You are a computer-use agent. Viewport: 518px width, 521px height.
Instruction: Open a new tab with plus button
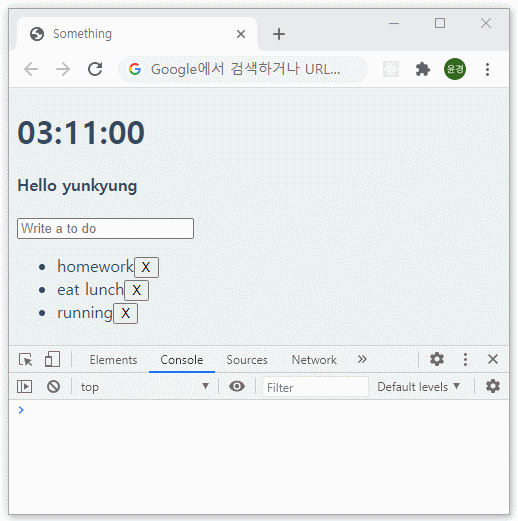pyautogui.click(x=279, y=34)
